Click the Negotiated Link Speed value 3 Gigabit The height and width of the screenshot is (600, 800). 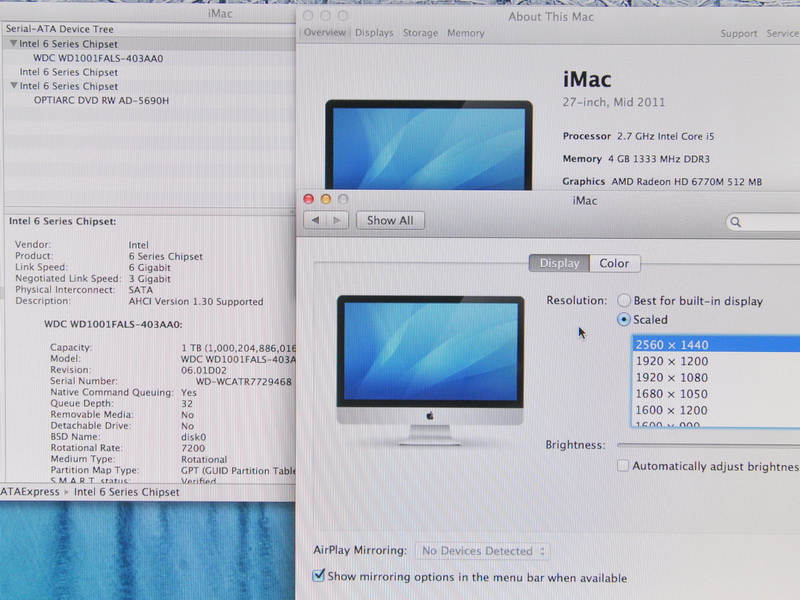[x=149, y=279]
